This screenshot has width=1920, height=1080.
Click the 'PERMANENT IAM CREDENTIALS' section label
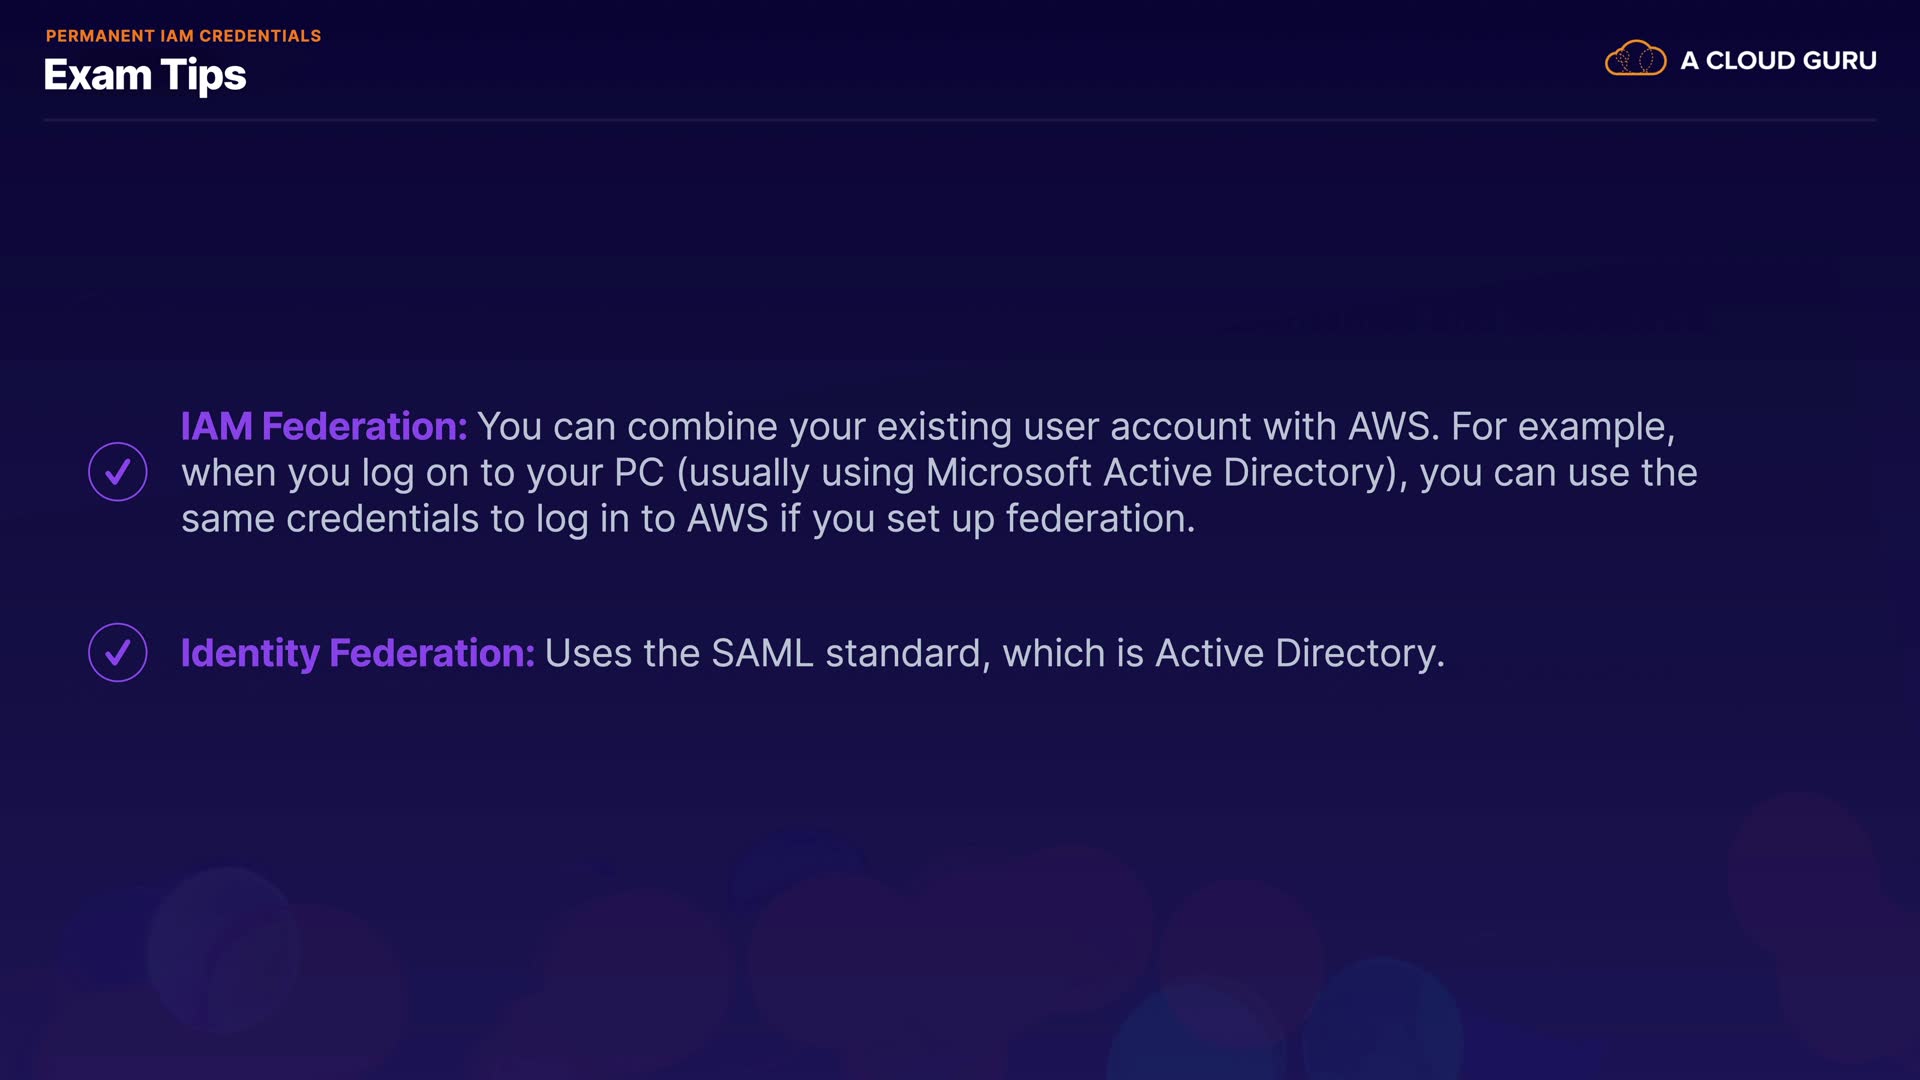coord(183,36)
